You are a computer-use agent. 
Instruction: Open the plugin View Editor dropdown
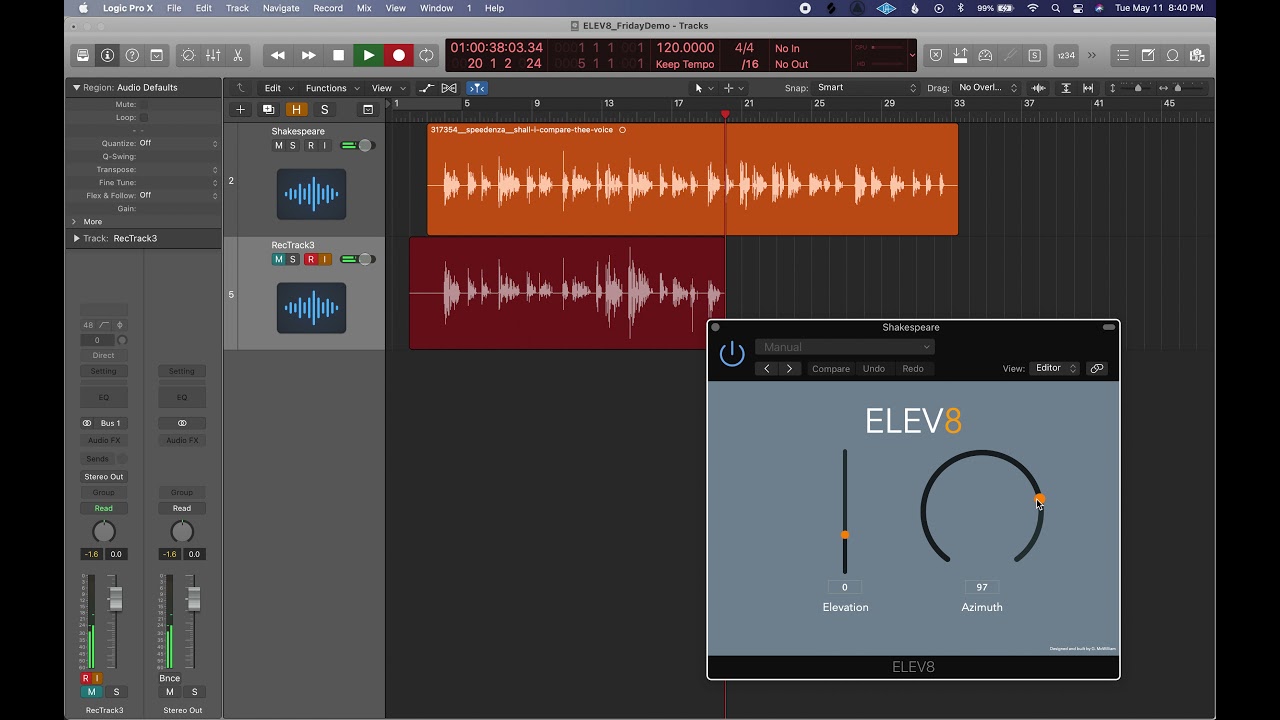click(x=1055, y=368)
